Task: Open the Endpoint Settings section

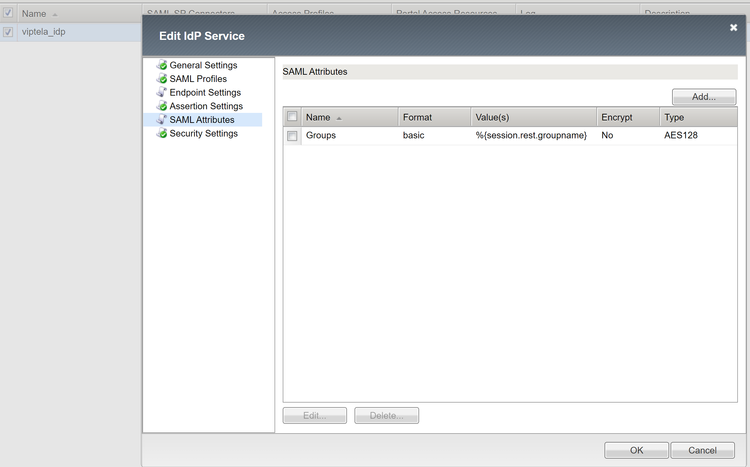Action: tap(205, 93)
